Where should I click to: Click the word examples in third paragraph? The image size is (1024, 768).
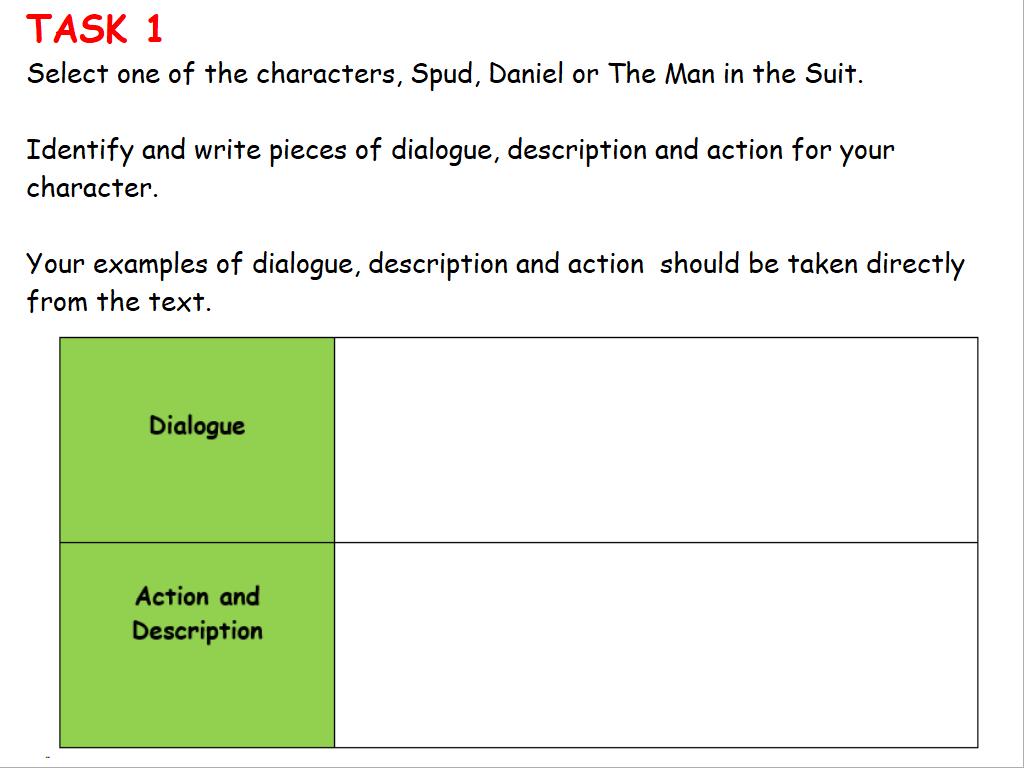pyautogui.click(x=151, y=265)
